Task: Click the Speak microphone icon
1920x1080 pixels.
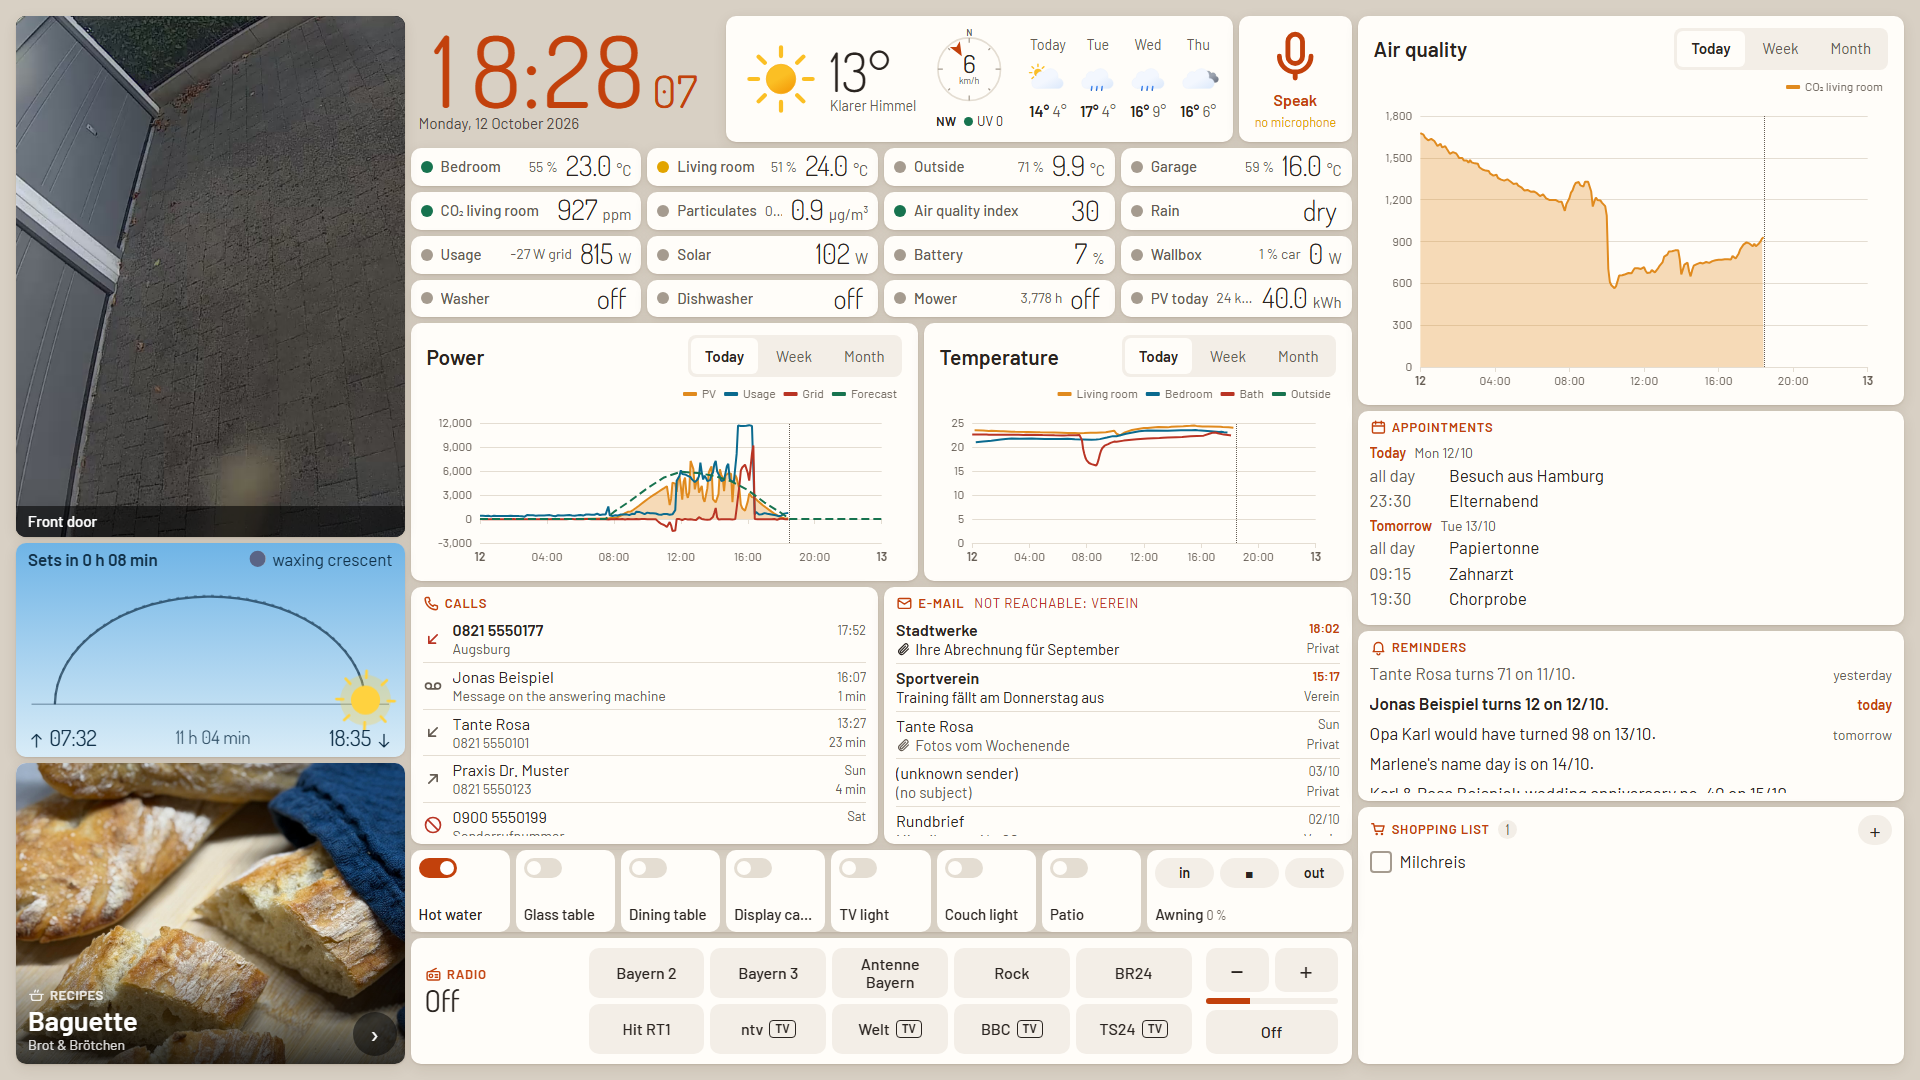Action: pos(1294,56)
